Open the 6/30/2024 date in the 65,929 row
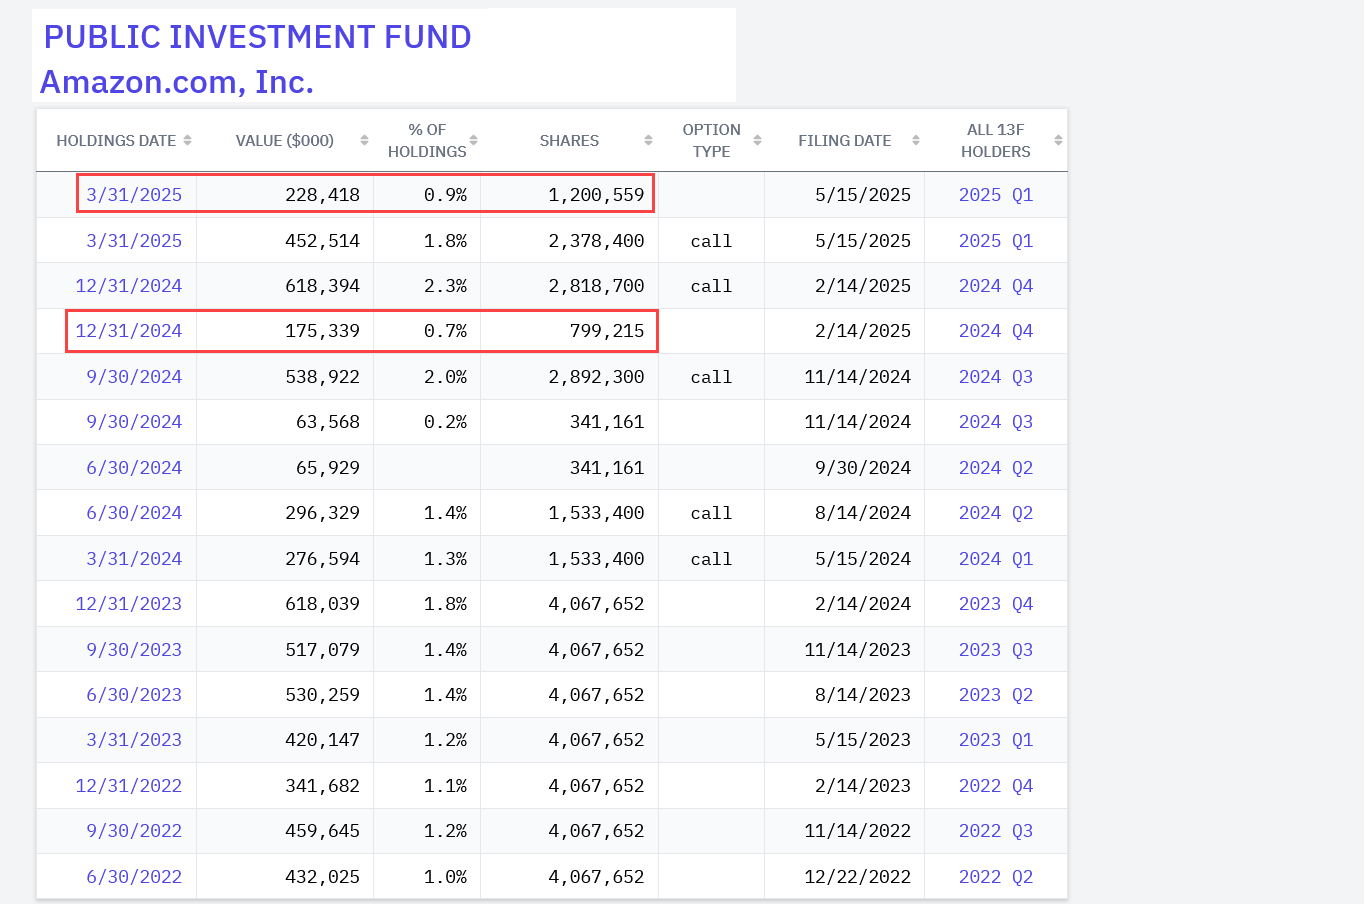1365x904 pixels. point(134,468)
